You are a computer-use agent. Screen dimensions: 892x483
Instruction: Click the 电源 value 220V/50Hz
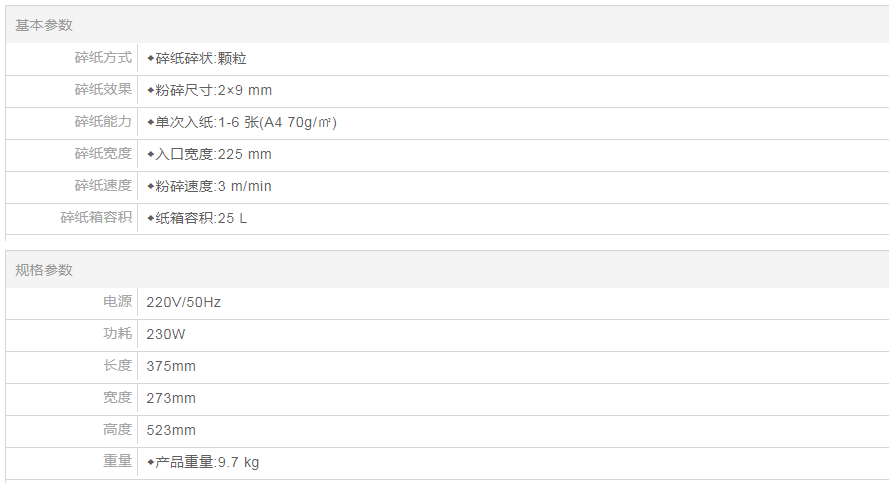click(183, 302)
